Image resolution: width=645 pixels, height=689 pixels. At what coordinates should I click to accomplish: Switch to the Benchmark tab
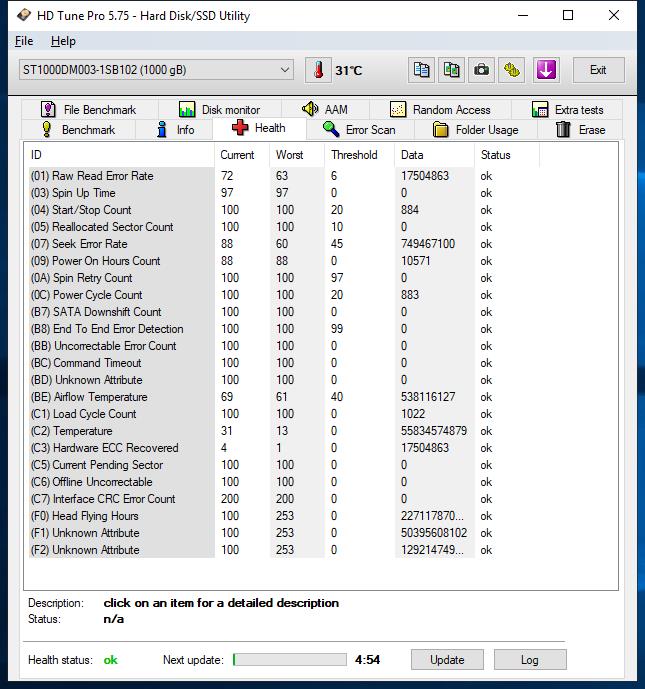pyautogui.click(x=78, y=130)
